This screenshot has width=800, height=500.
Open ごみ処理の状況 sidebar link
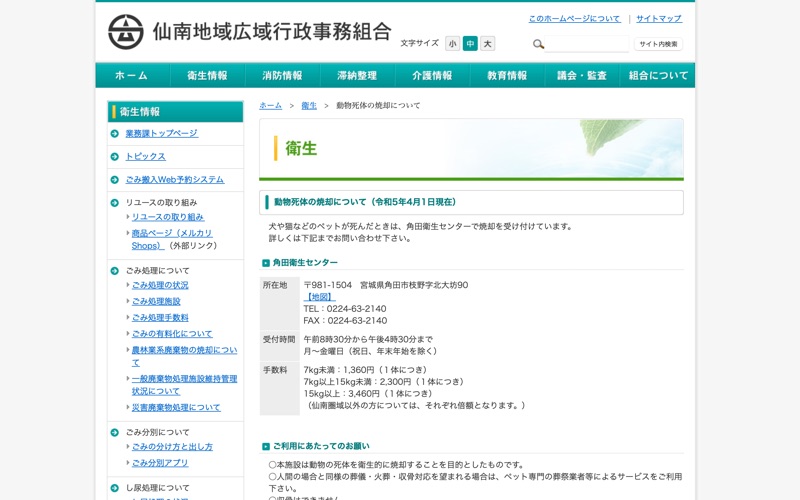coord(160,285)
